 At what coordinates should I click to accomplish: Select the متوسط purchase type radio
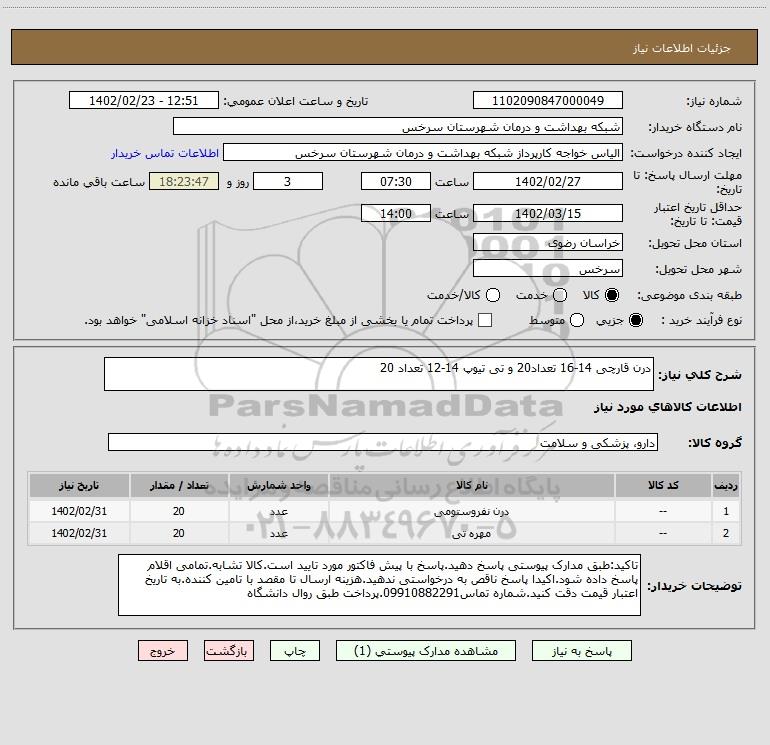pyautogui.click(x=577, y=321)
